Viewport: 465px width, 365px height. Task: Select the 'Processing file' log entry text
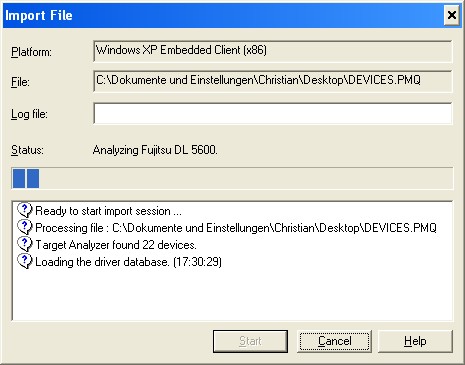tap(236, 228)
